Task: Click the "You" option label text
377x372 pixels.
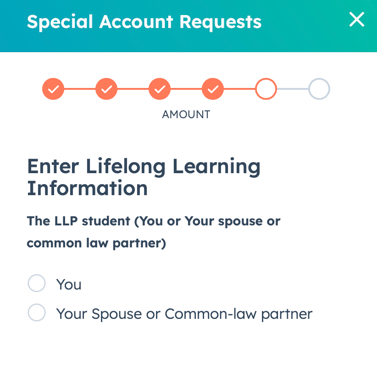Action: [69, 284]
